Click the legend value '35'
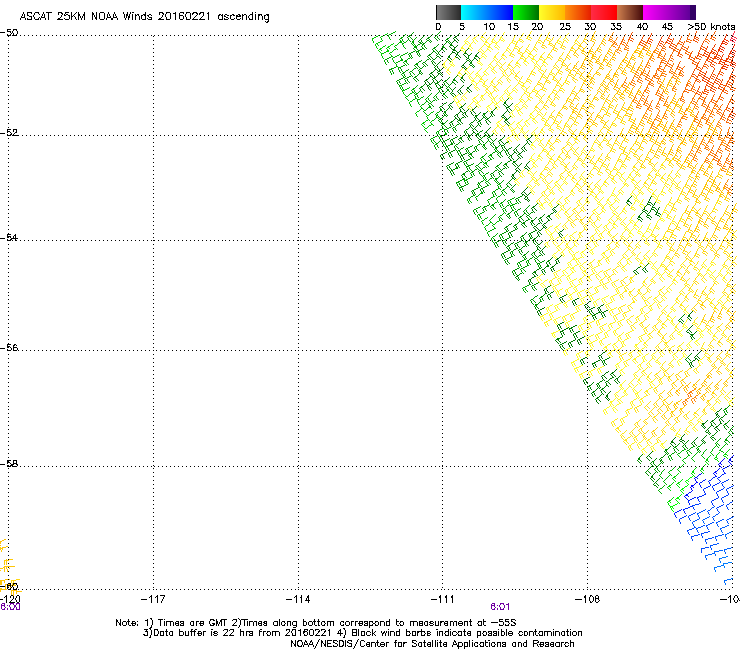740x650 pixels. click(616, 27)
